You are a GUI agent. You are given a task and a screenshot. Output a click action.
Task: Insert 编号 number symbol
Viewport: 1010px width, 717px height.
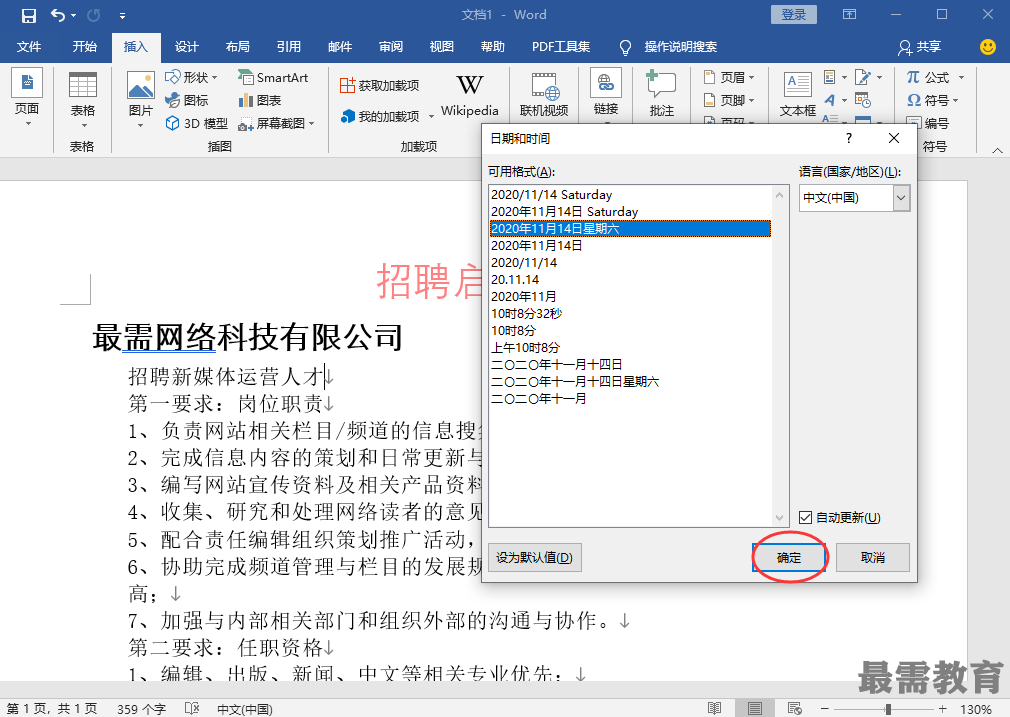[x=928, y=123]
